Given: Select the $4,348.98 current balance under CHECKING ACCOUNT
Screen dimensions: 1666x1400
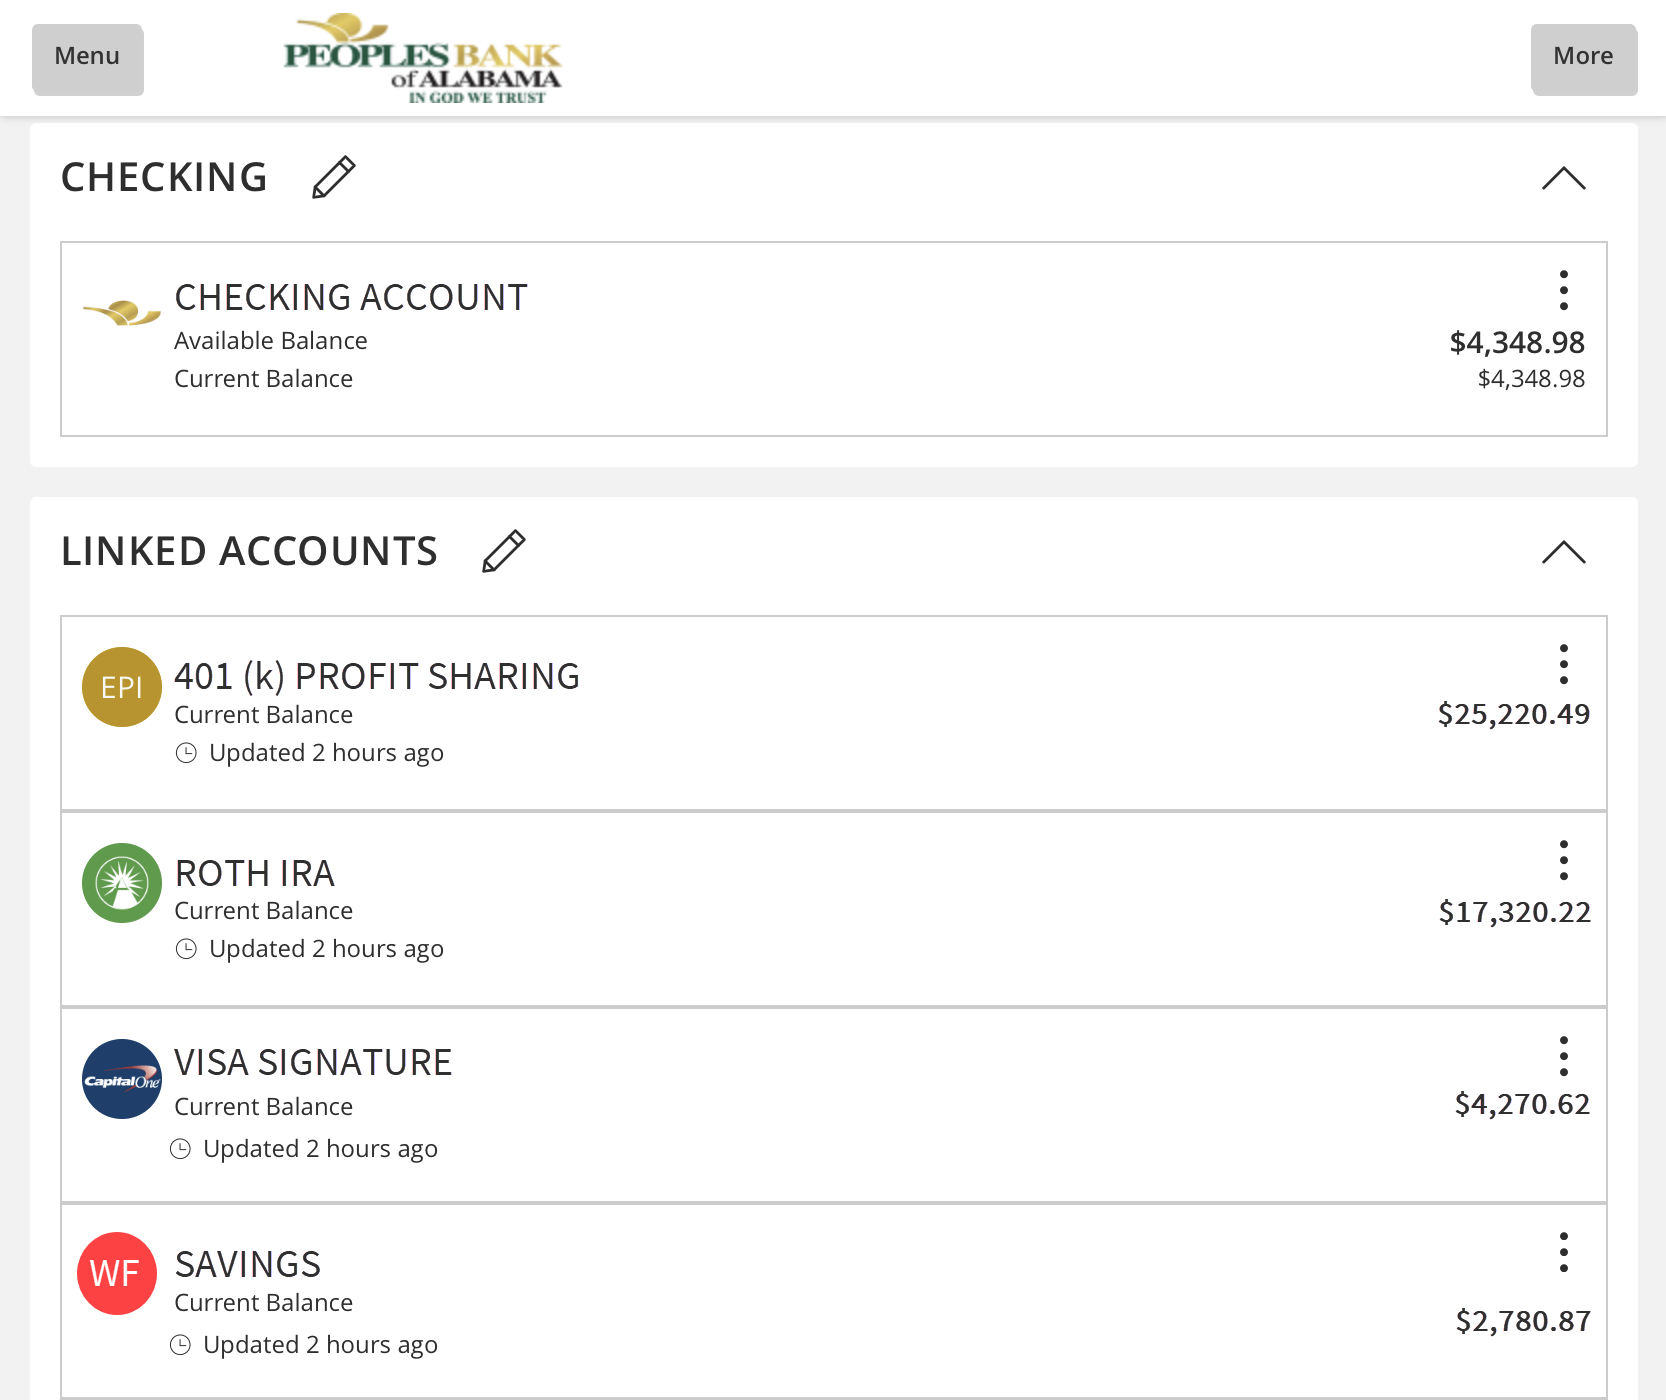Looking at the screenshot, I should point(1531,379).
